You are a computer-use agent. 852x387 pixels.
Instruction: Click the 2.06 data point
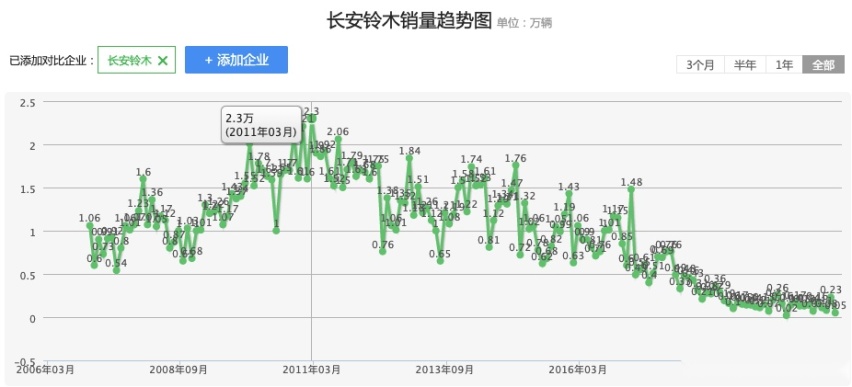338,139
